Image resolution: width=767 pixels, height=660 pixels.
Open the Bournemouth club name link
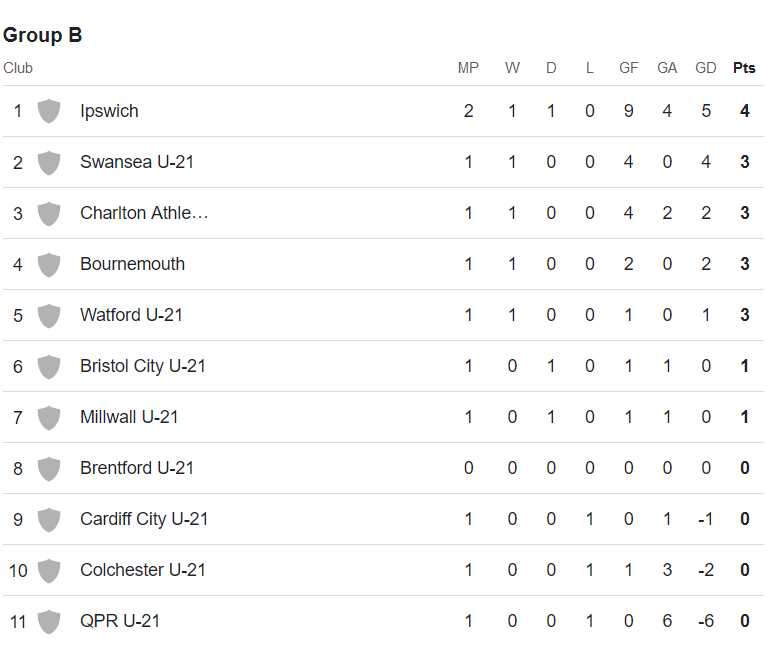(x=132, y=264)
